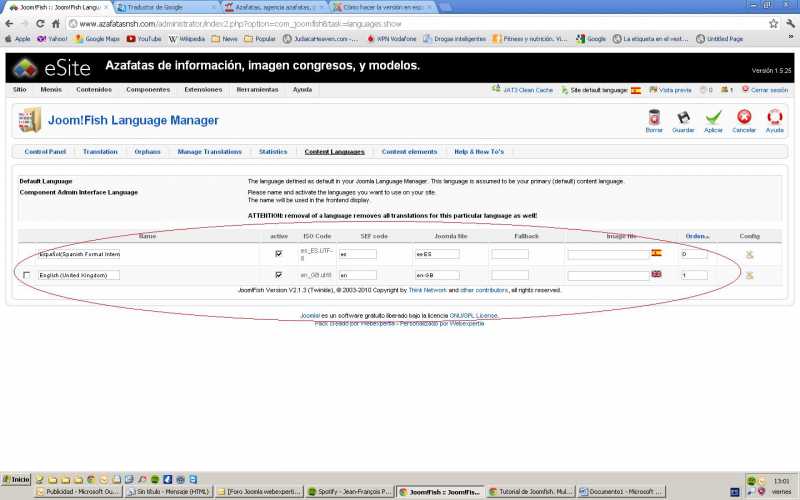The height and width of the screenshot is (500, 800).
Task: Open the Windows Inicio start button
Action: pyautogui.click(x=16, y=480)
